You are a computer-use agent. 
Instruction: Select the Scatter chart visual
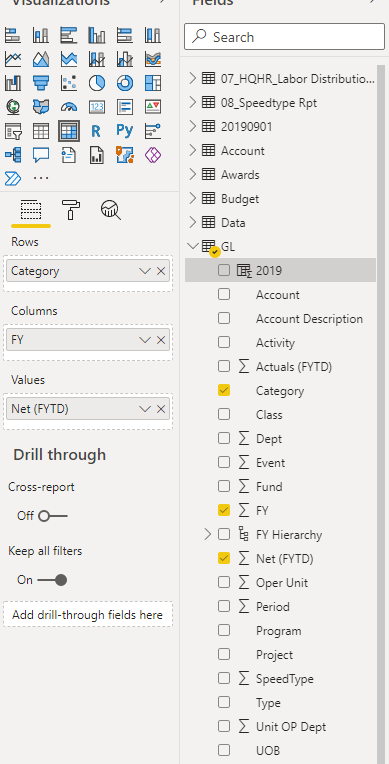tap(69, 83)
